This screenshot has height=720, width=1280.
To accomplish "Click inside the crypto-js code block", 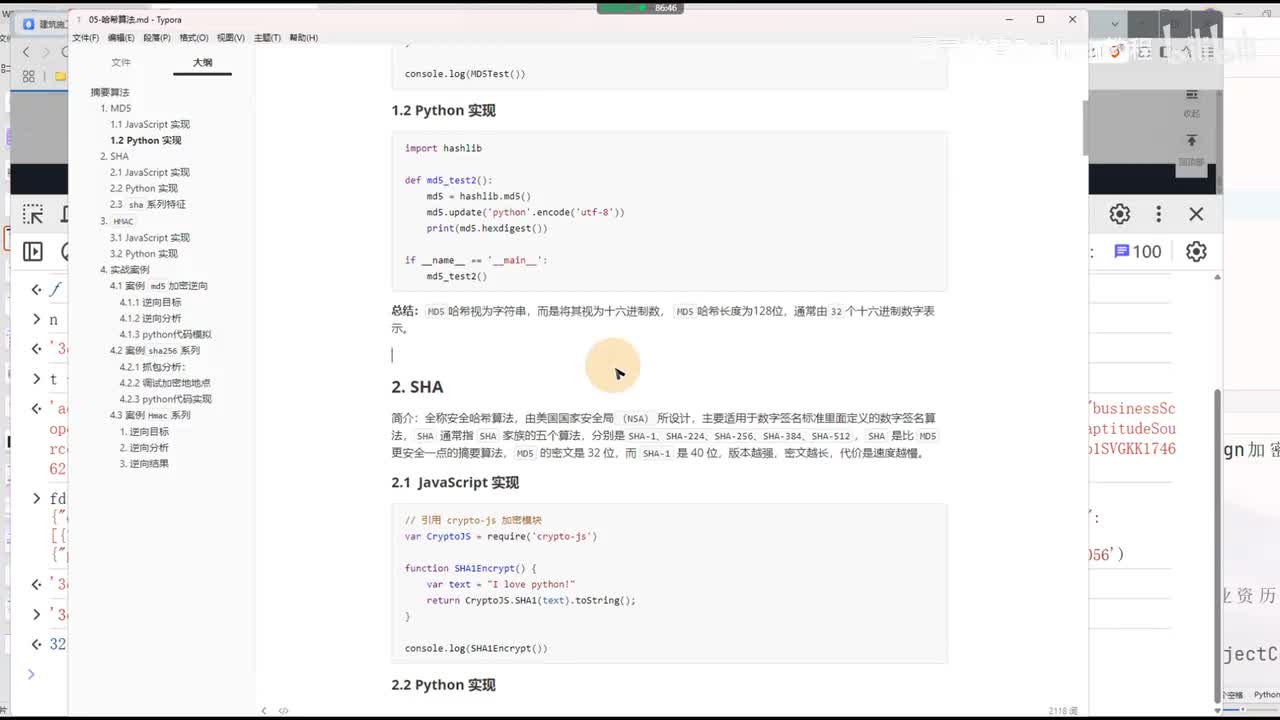I will [x=669, y=583].
